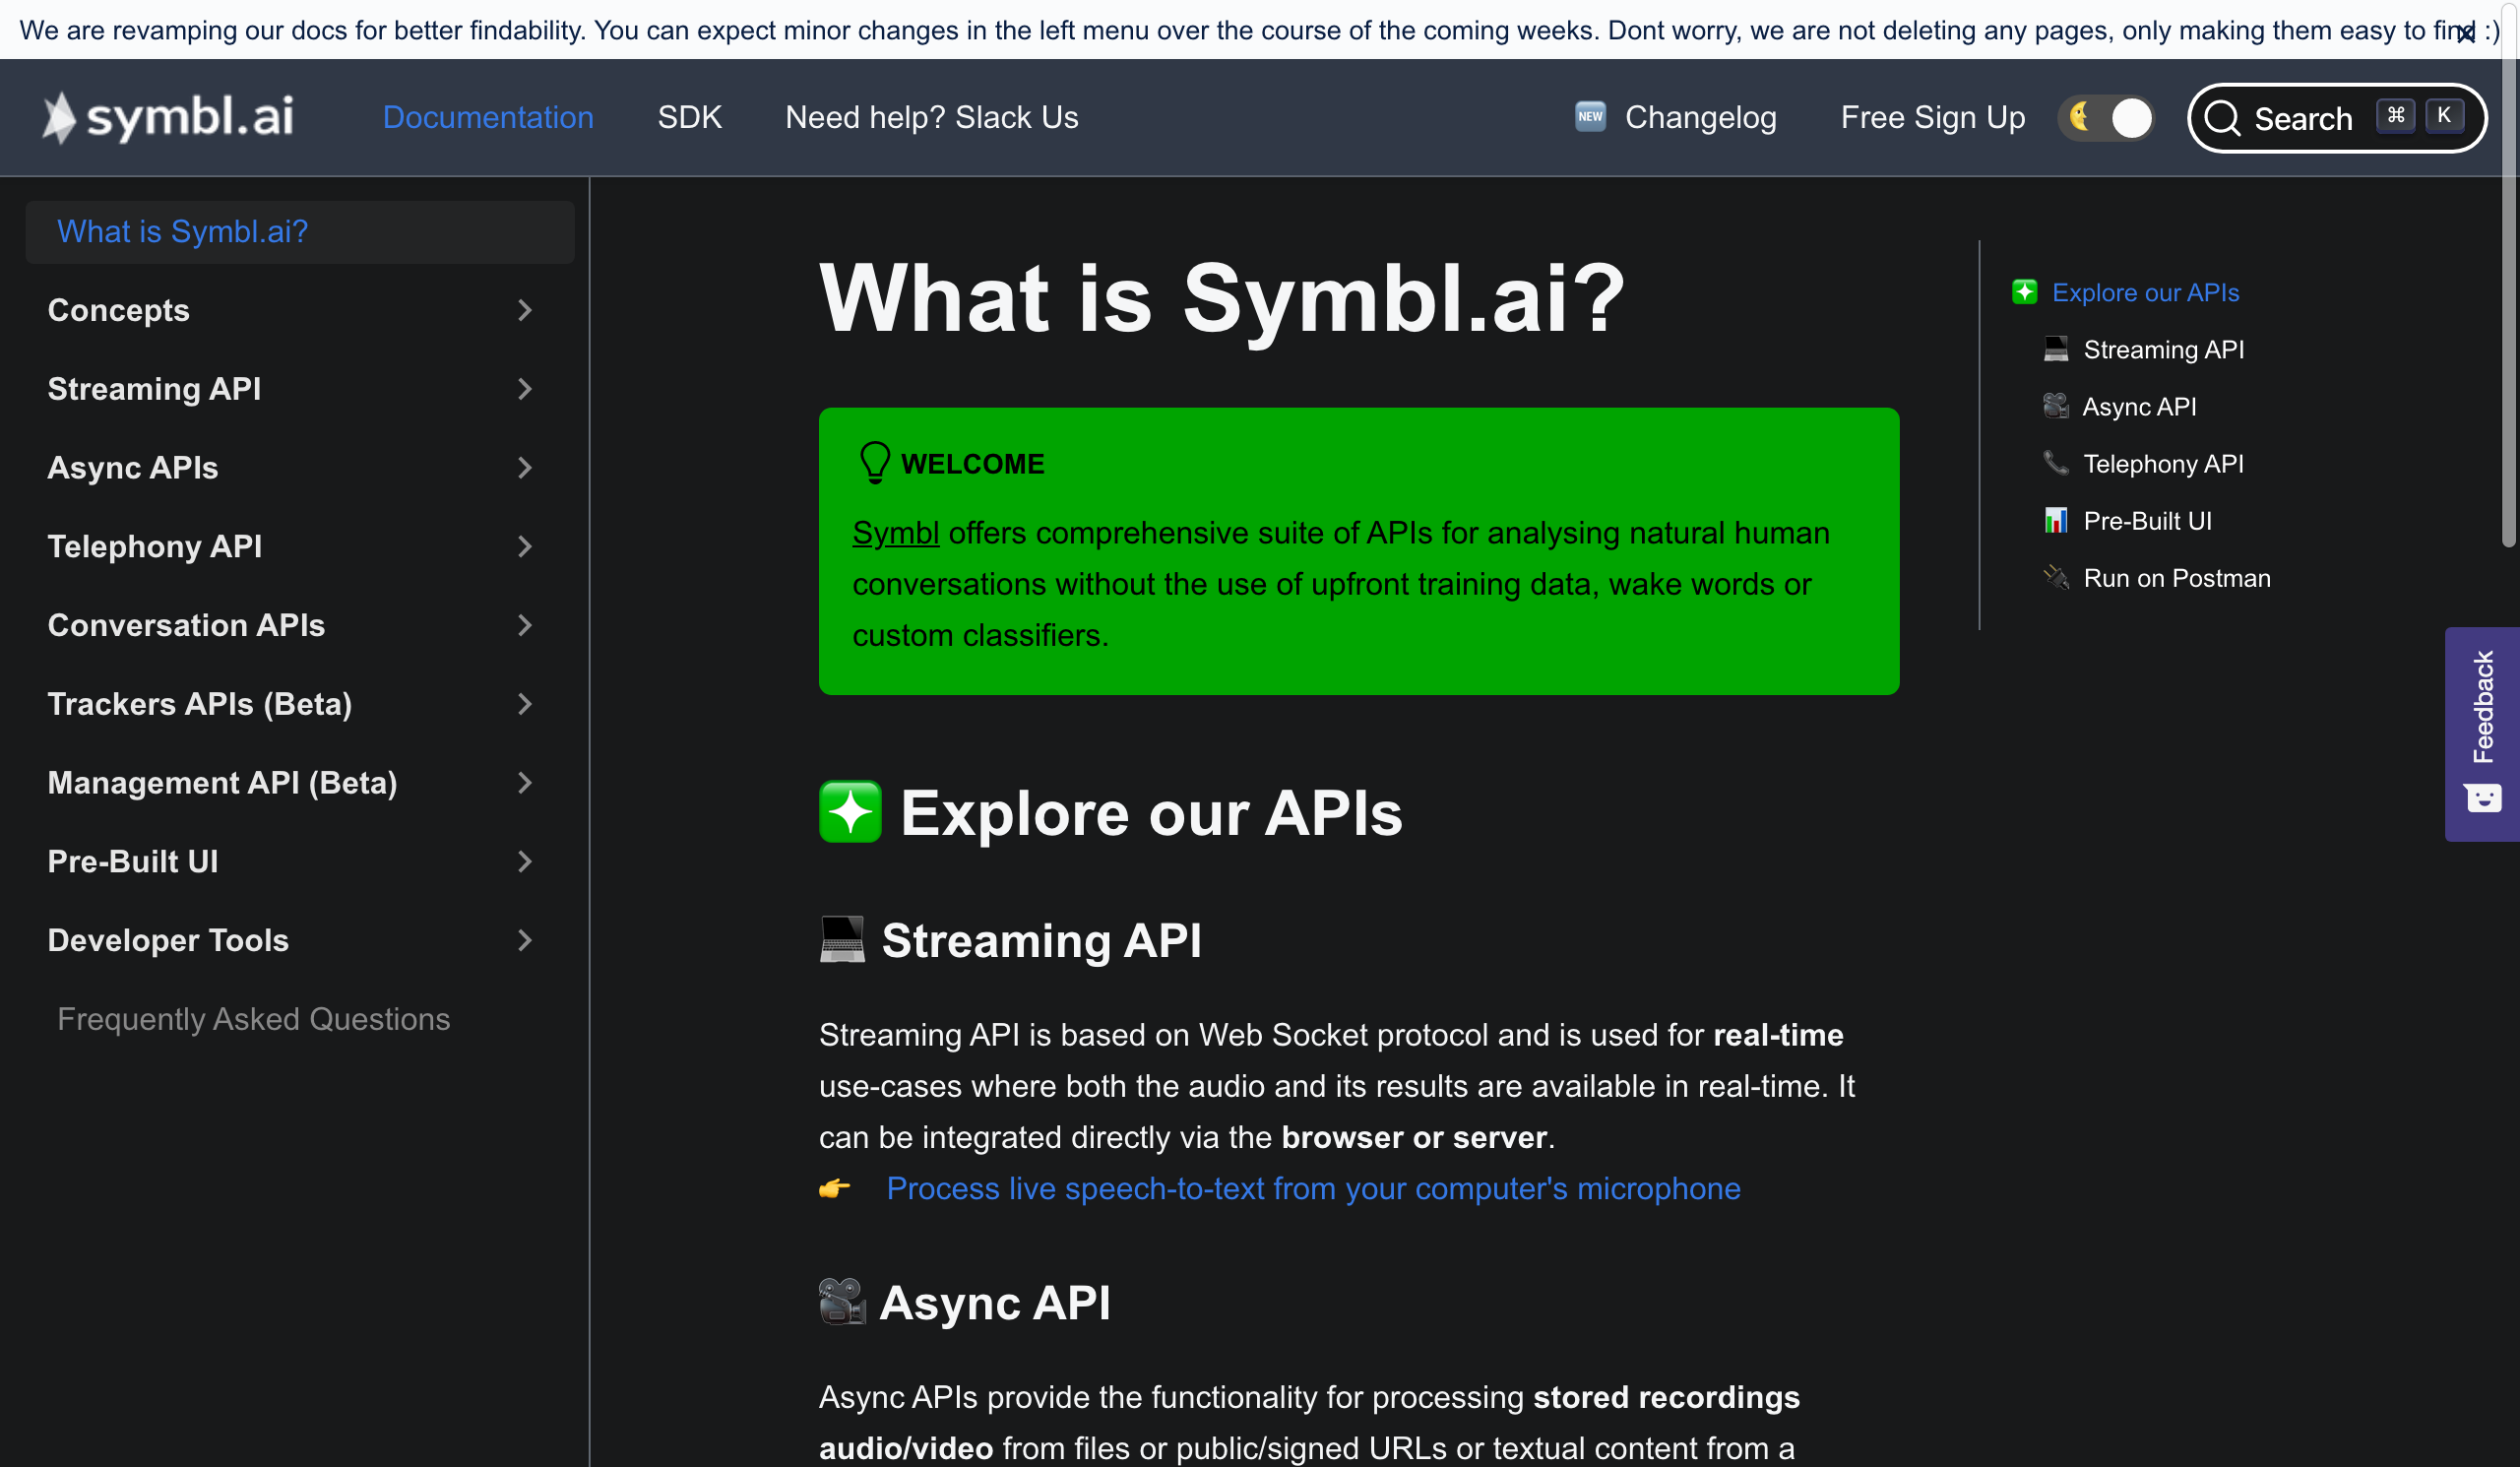2520x1467 pixels.
Task: Select What is Symbl.ai? in sidebar
Action: (x=300, y=232)
